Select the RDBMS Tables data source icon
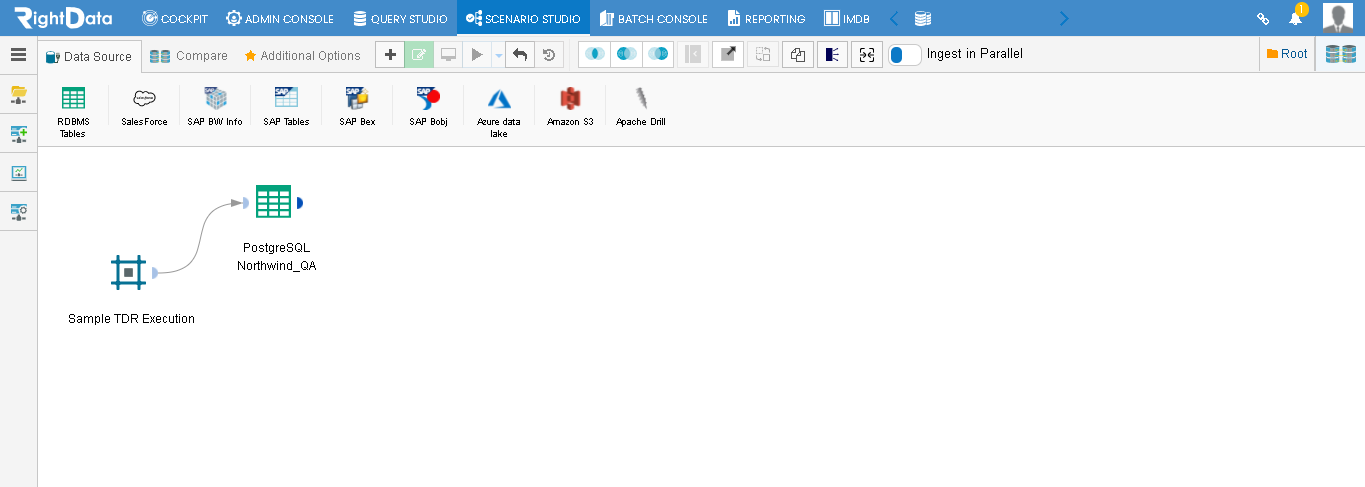Screen dimensions: 1365x487 (x=73, y=98)
